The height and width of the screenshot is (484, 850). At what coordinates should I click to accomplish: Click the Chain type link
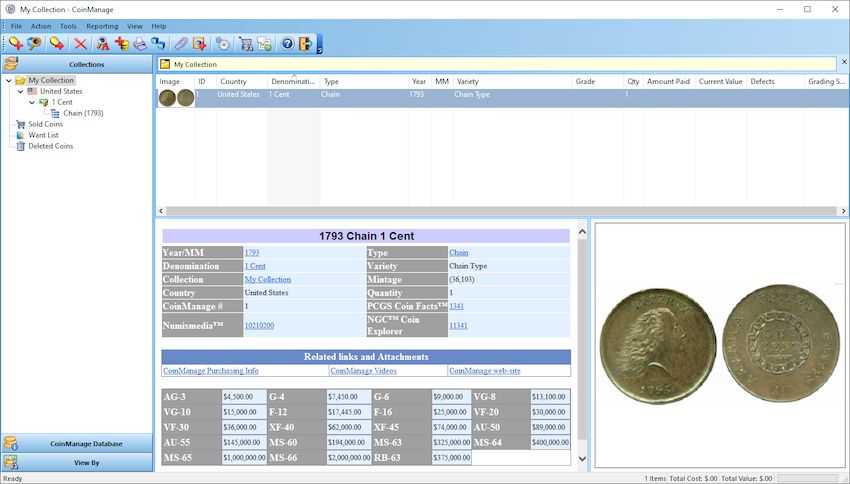tap(458, 253)
